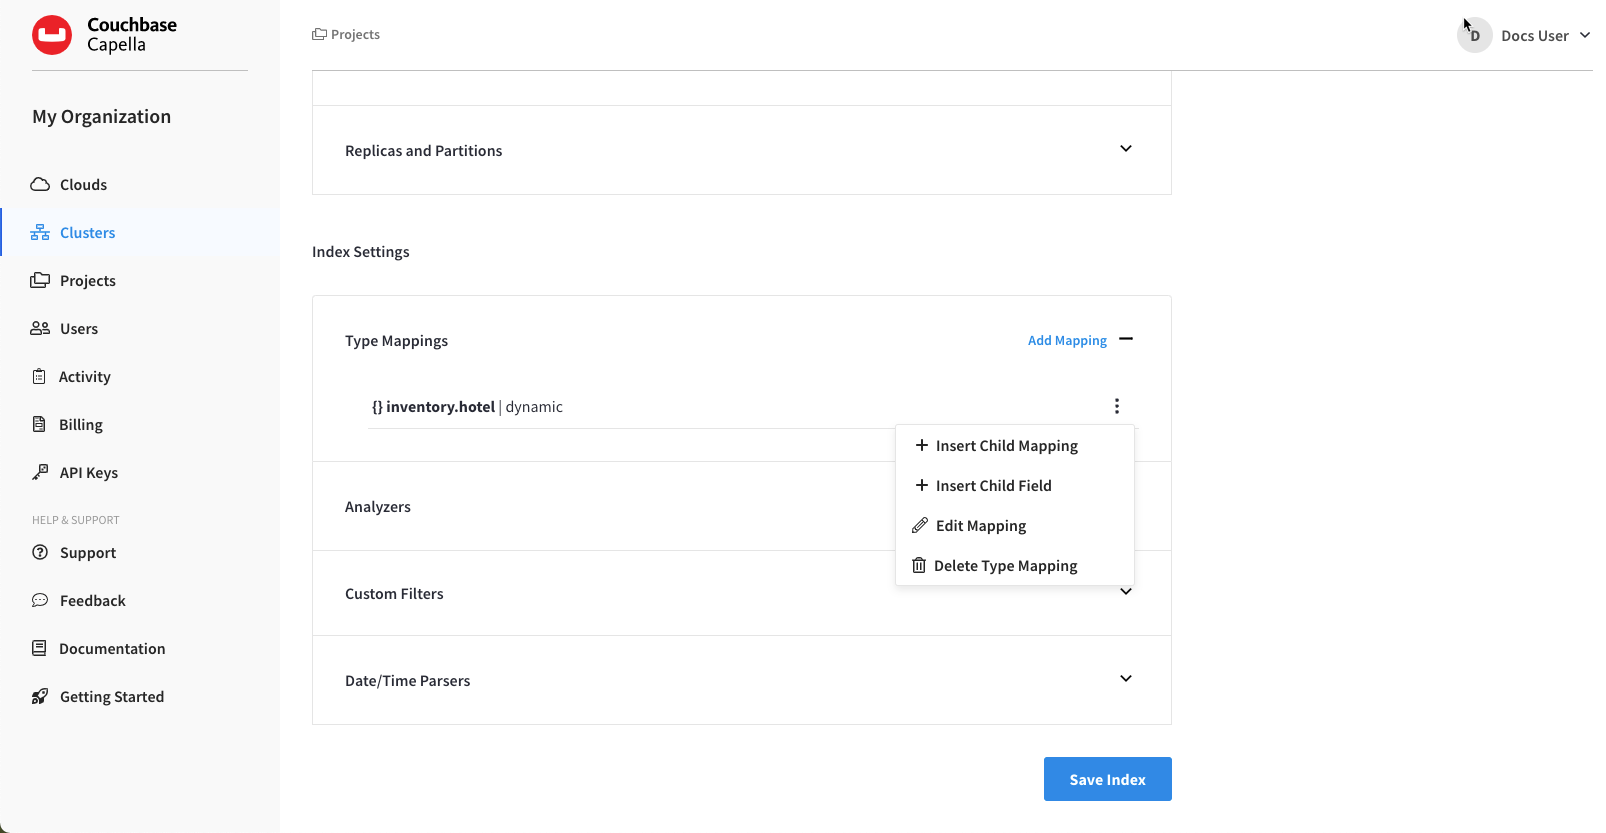
Task: Click the Type Mappings heading
Action: 396,341
